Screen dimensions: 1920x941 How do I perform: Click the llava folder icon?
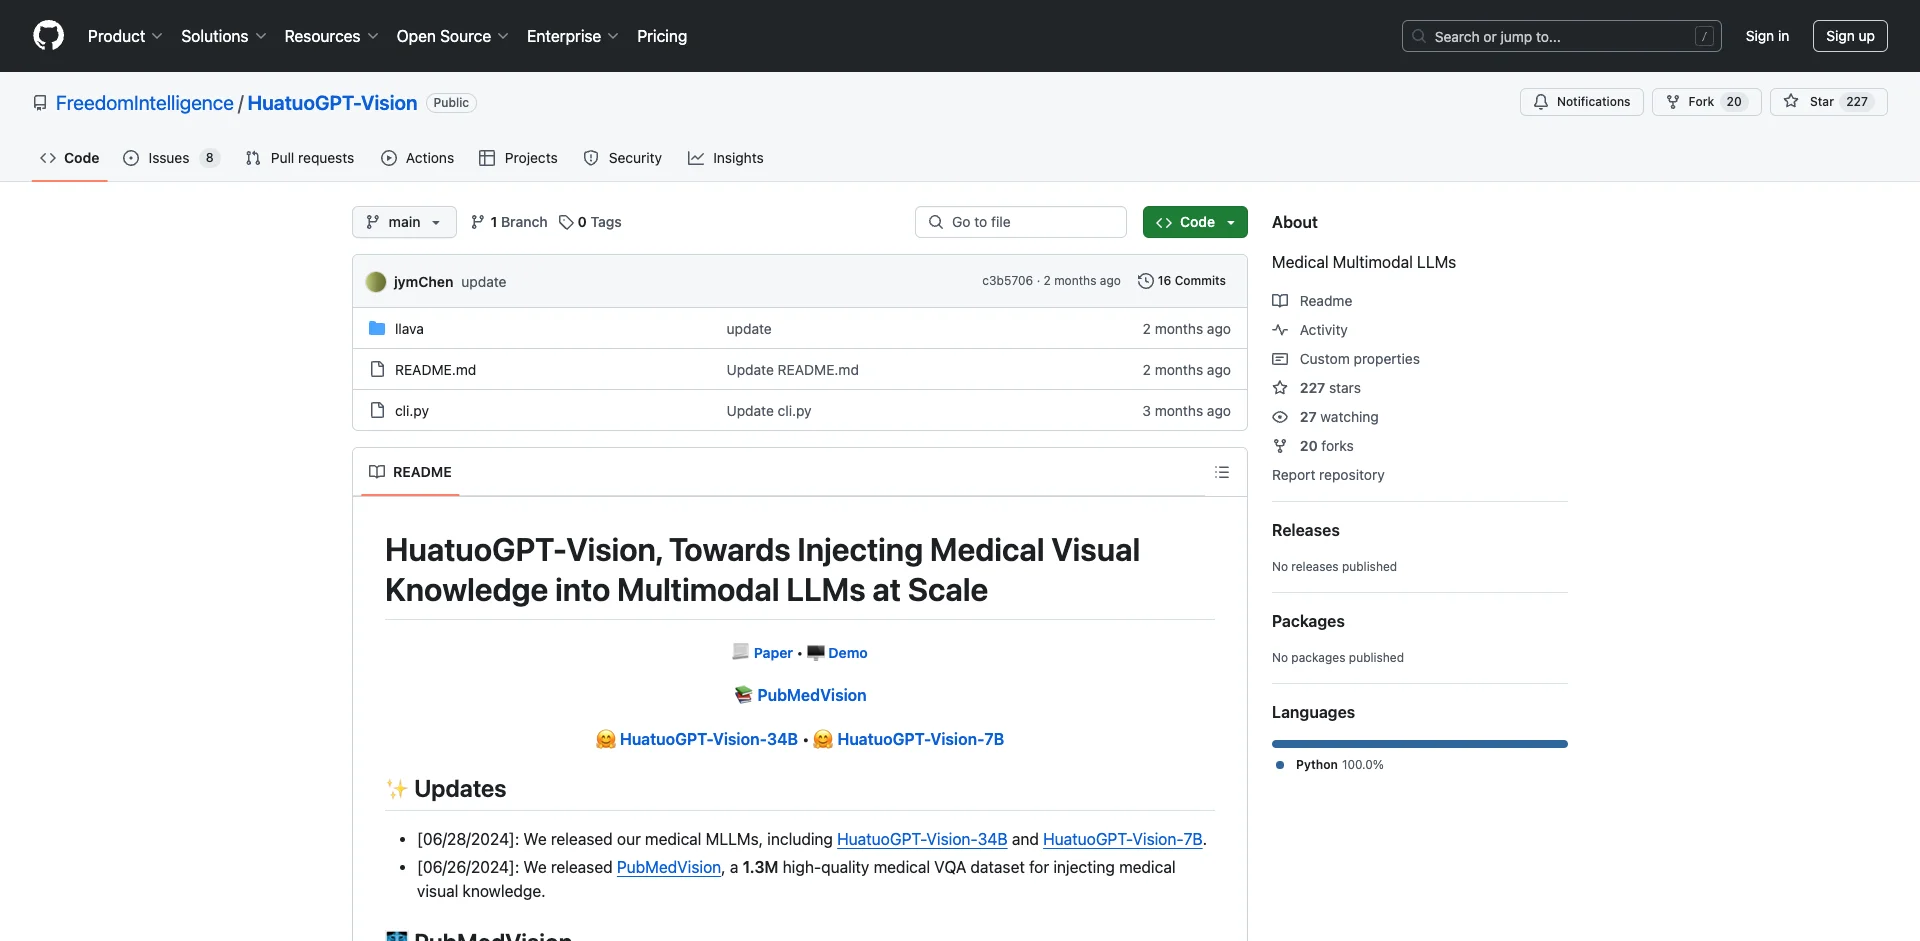click(x=377, y=329)
